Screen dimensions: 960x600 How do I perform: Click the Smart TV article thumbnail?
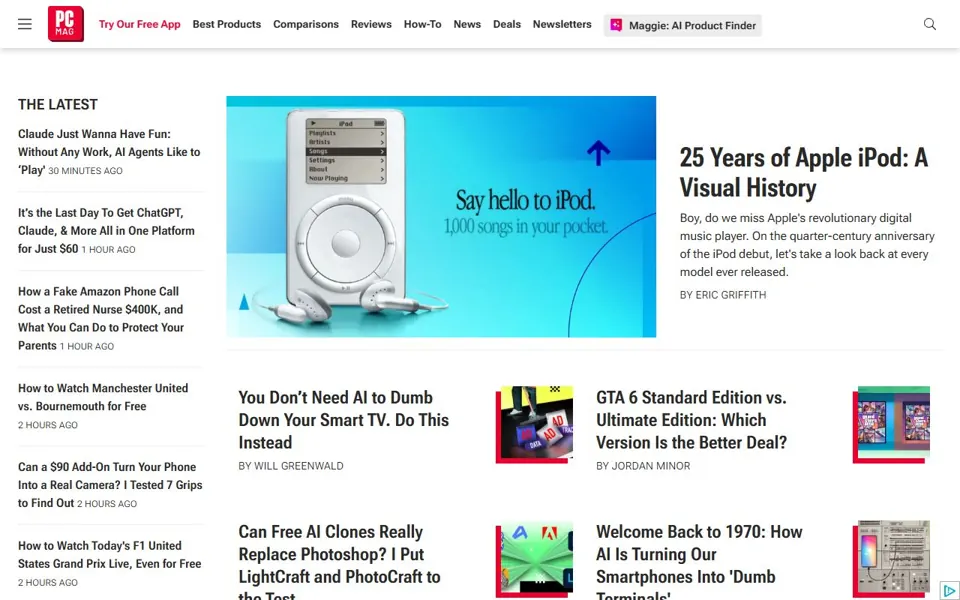(x=534, y=424)
